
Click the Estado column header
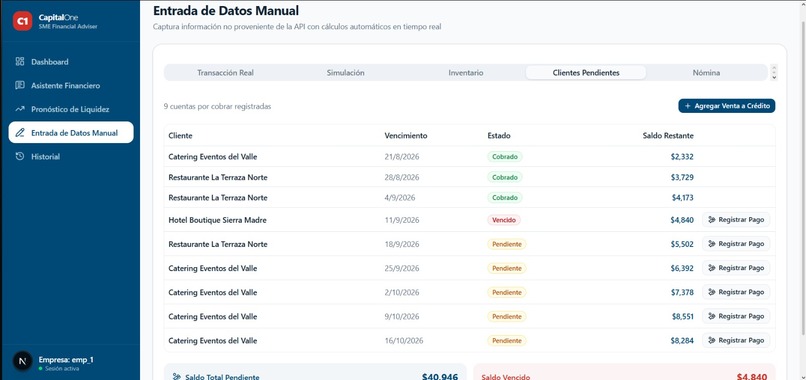(x=499, y=136)
